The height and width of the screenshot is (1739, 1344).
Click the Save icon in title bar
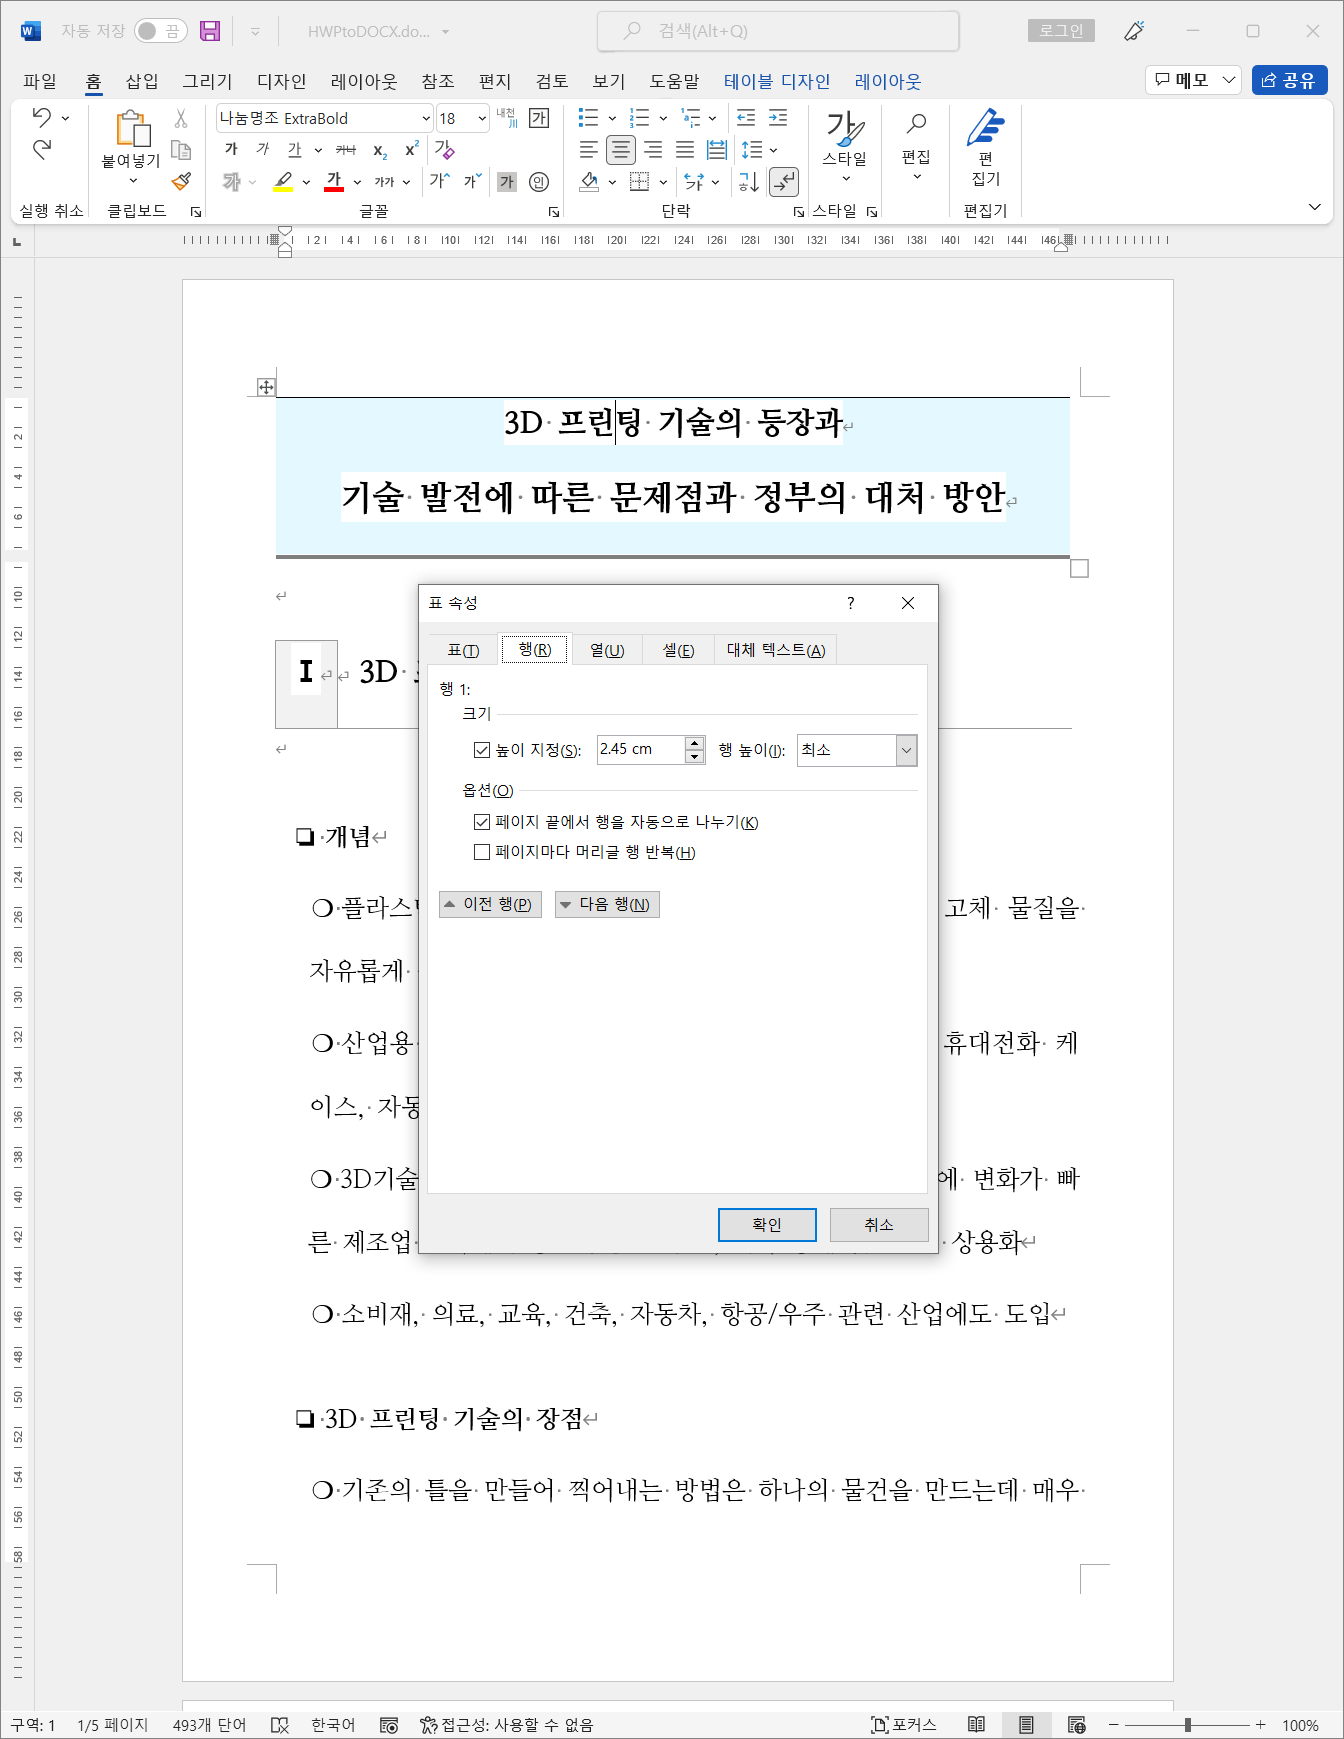click(x=210, y=31)
